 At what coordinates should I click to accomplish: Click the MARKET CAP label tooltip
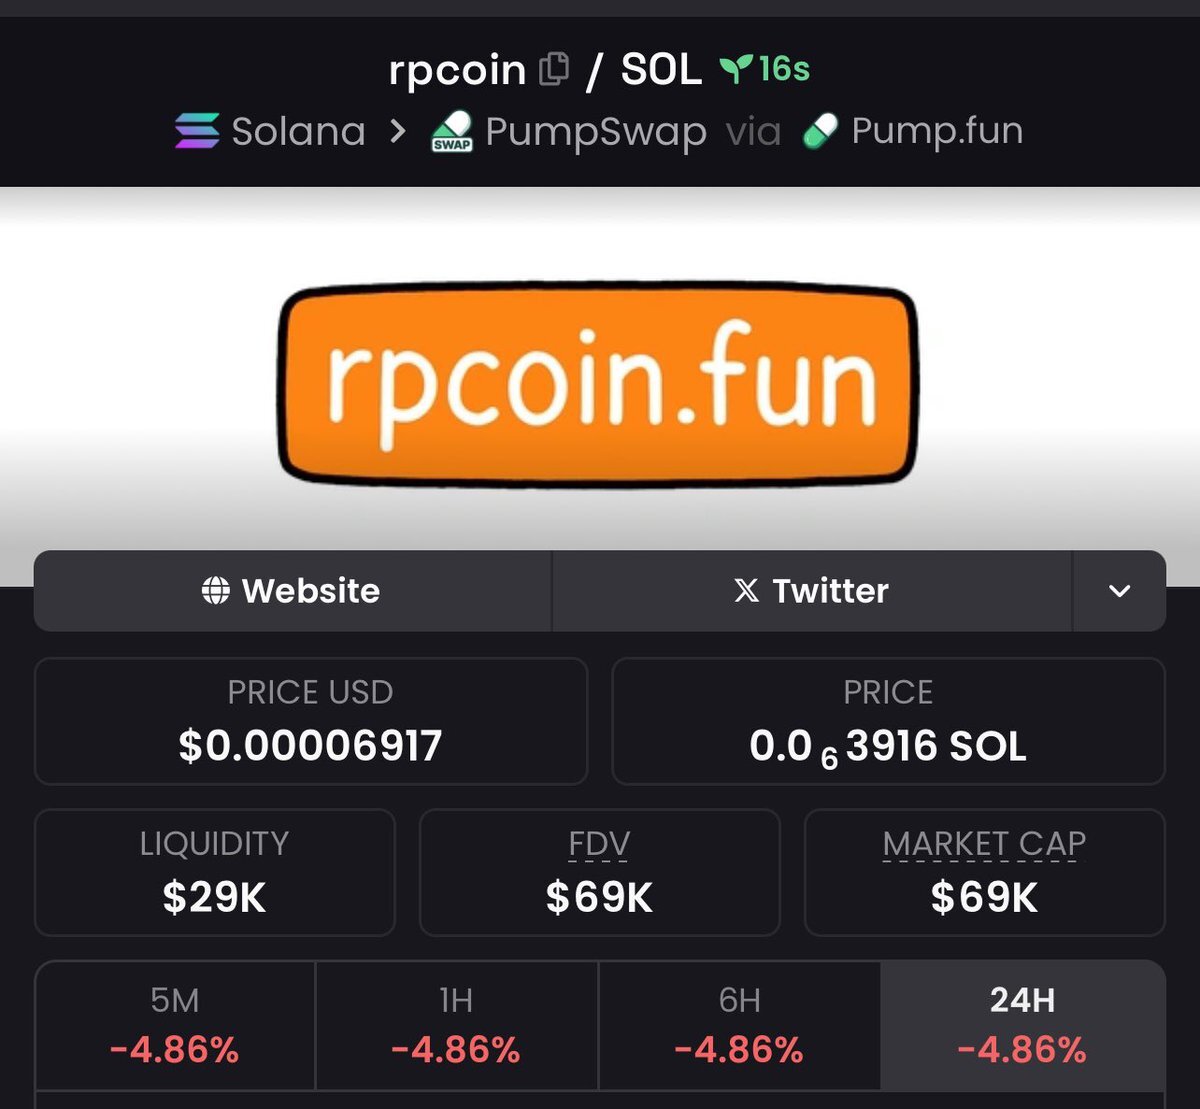pos(984,845)
